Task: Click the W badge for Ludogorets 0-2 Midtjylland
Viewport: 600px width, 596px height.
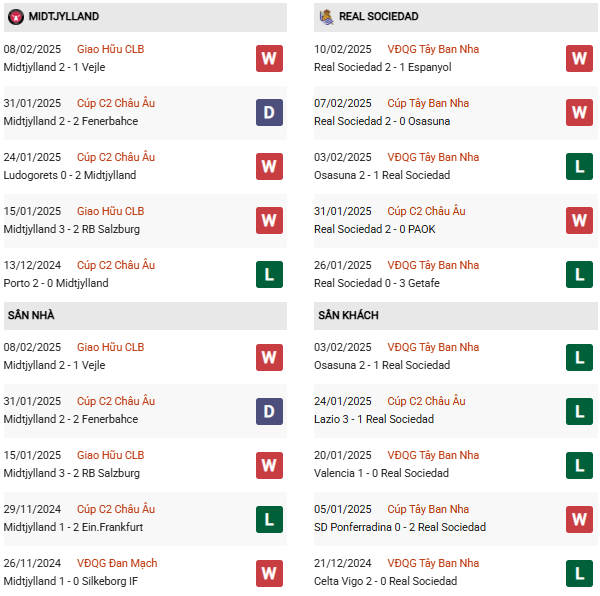Action: click(x=269, y=166)
